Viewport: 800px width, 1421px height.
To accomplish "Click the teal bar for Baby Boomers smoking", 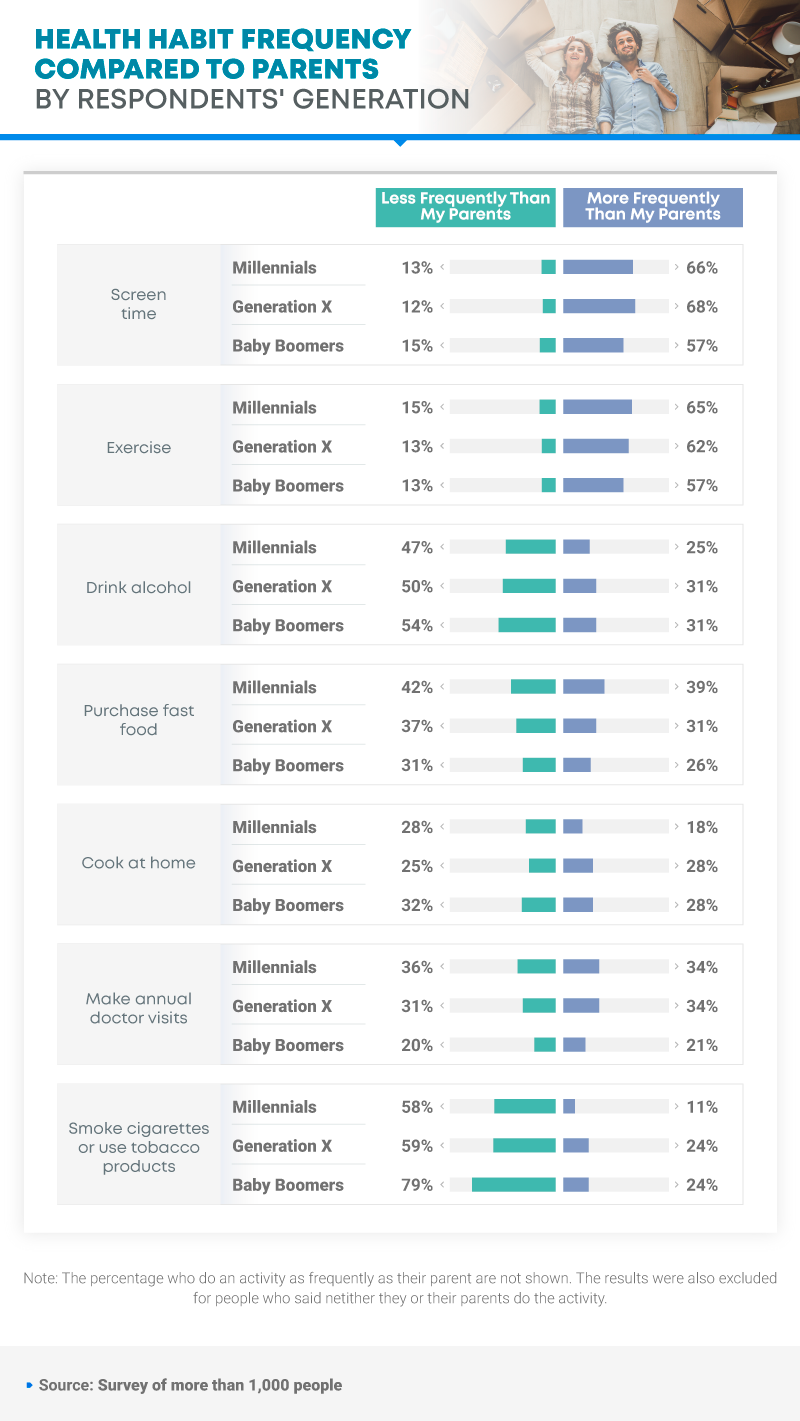I will [514, 1185].
